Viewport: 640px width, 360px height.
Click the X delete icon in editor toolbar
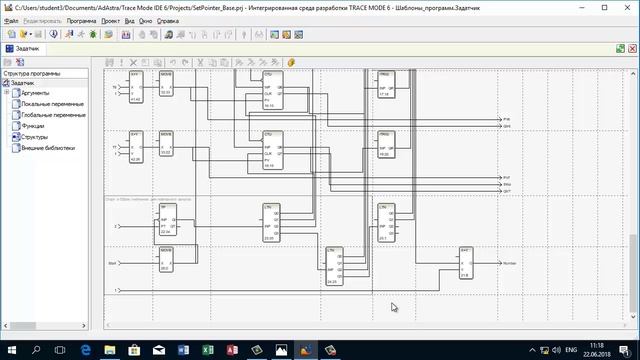tap(133, 62)
